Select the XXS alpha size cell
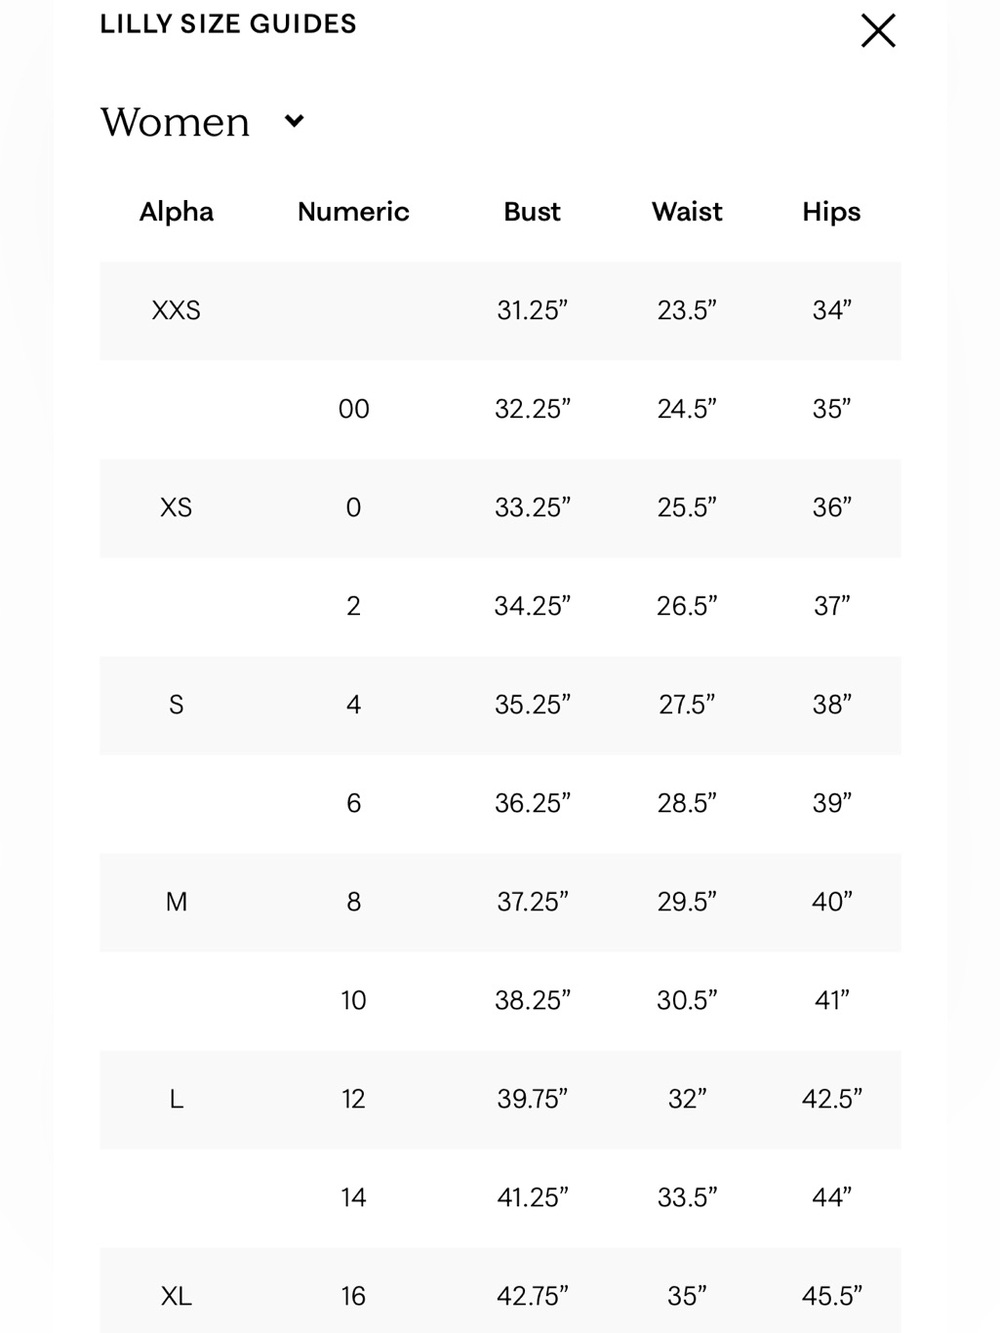Image resolution: width=1000 pixels, height=1333 pixels. click(x=176, y=310)
